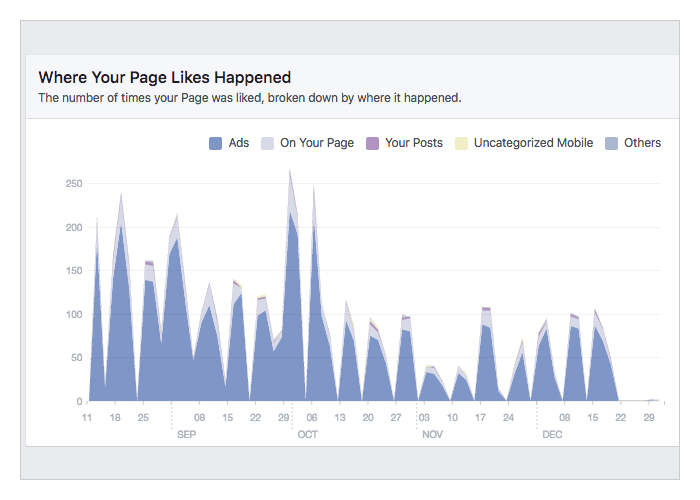Click the DEC month marker on axis
Image resolution: width=700 pixels, height=500 pixels.
point(552,435)
